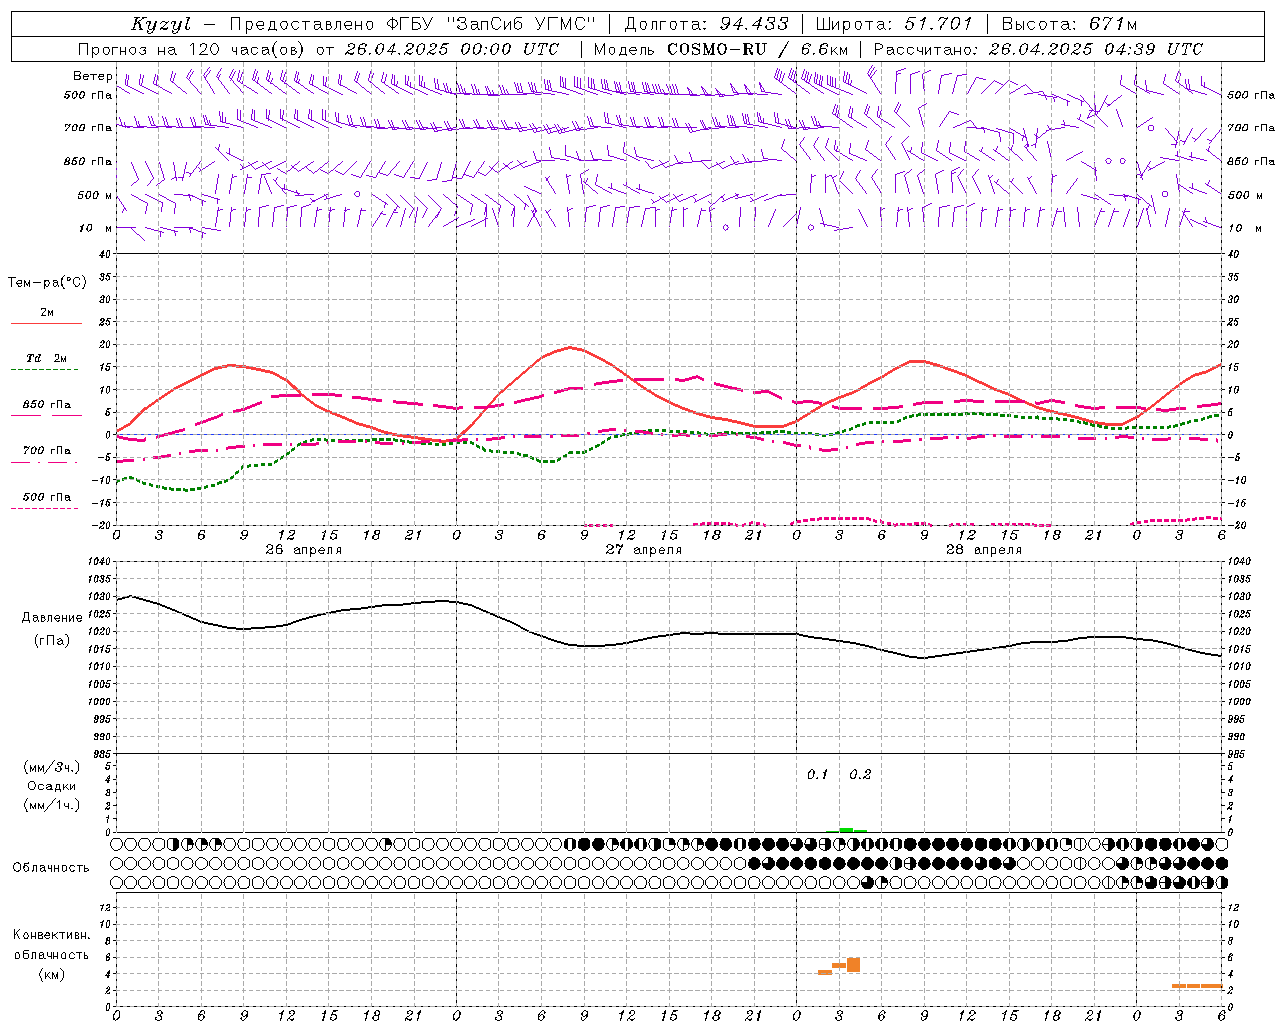Click the computed time Рассчитано: 26.04.2025 04:39 UTC
1280x1024 pixels.
pos(1038,49)
